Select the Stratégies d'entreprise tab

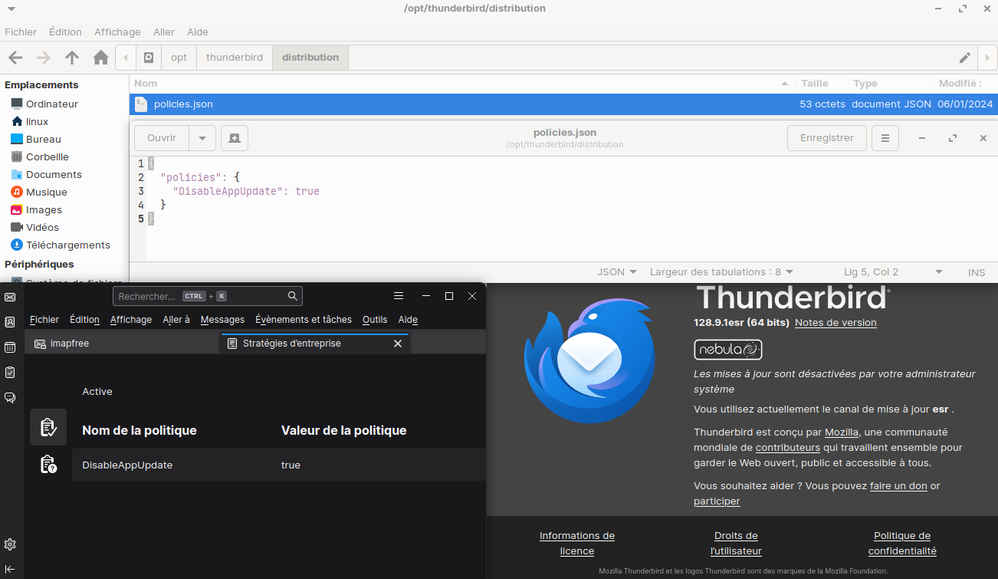click(x=314, y=344)
